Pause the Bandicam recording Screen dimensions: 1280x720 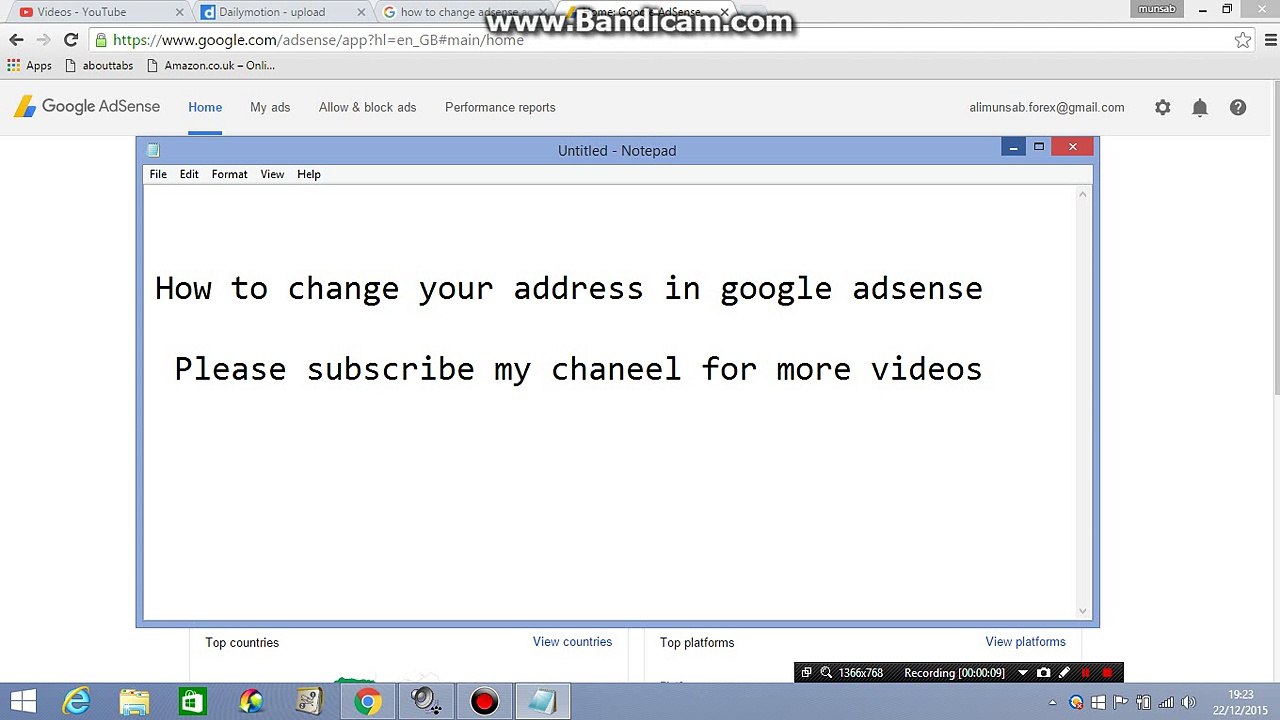coord(1086,673)
